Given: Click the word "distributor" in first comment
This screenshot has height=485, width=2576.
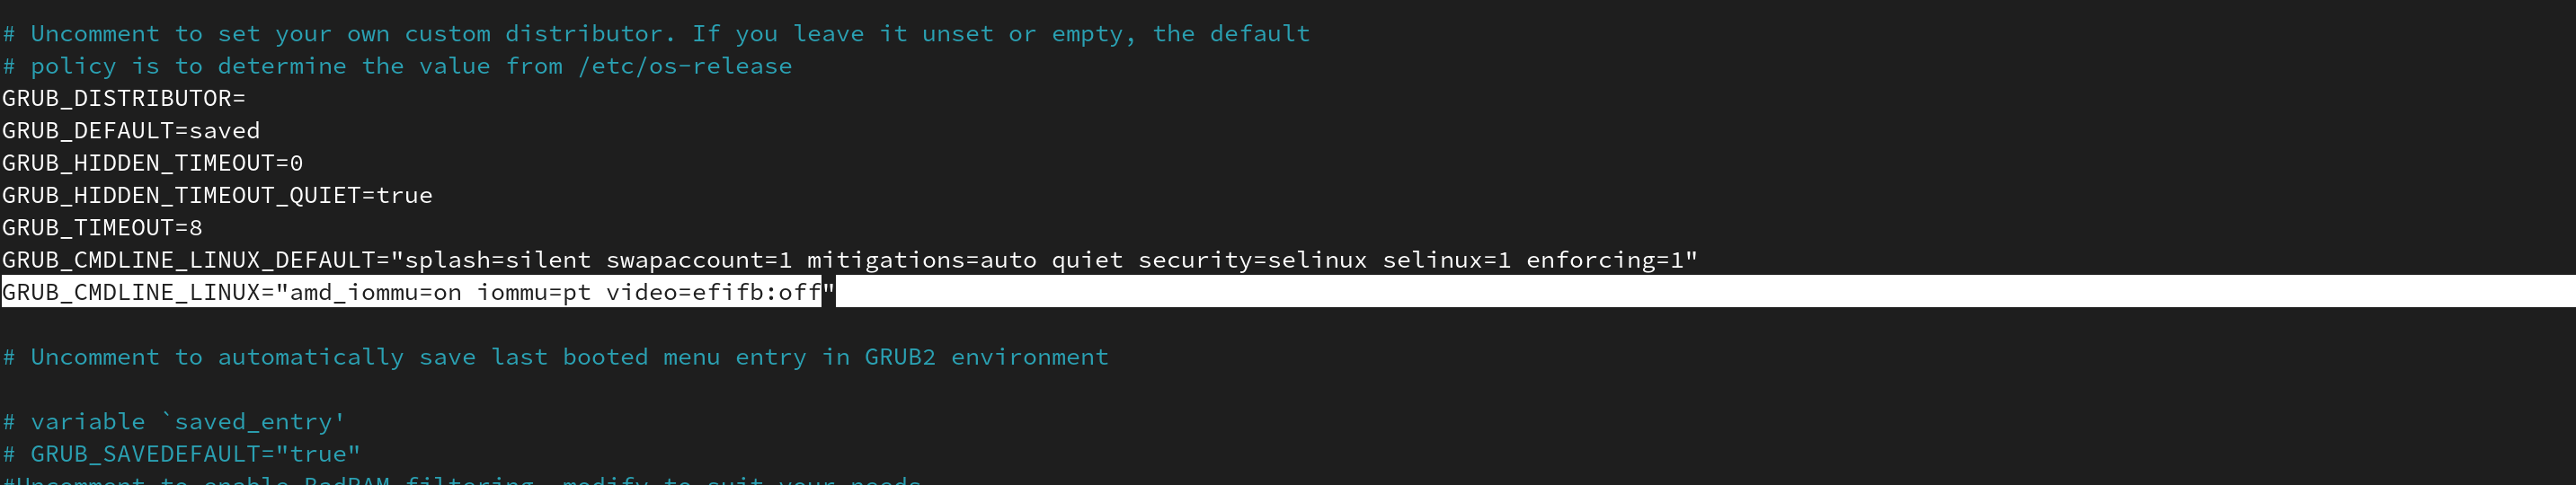Looking at the screenshot, I should [x=583, y=34].
